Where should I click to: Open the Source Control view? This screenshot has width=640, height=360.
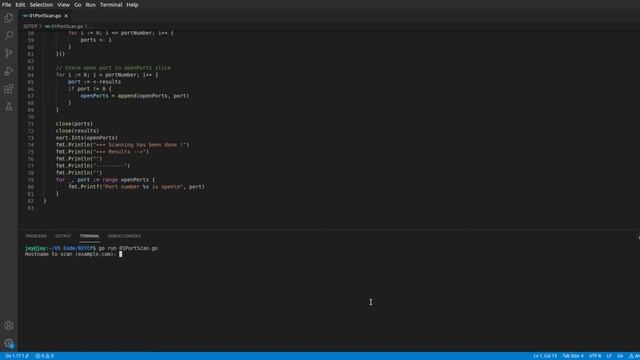[9, 53]
